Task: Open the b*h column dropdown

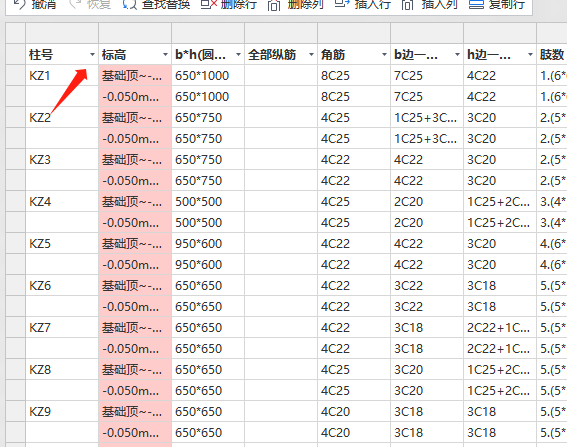Action: pos(238,55)
